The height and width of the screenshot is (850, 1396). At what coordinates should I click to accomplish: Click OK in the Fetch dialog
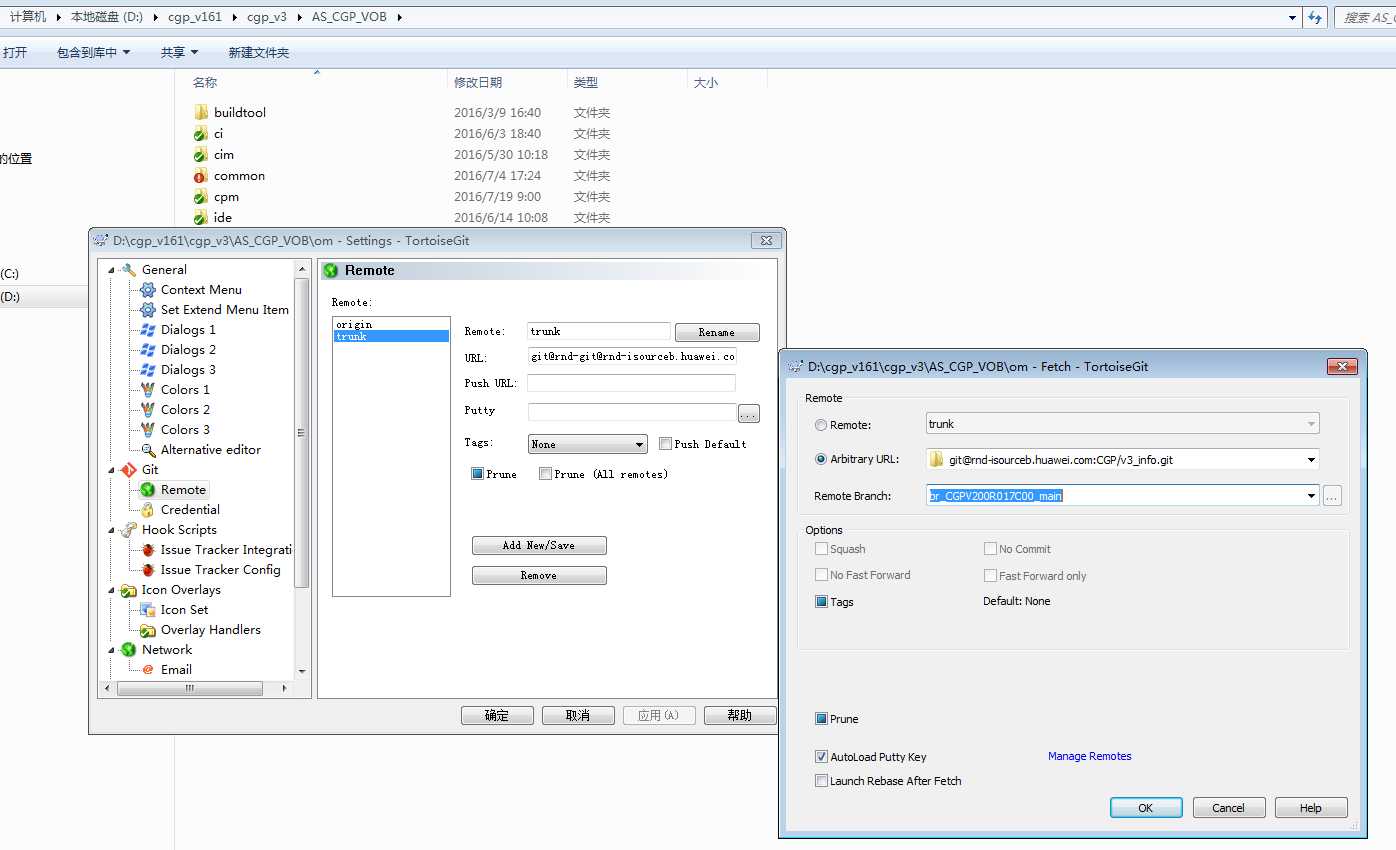[1146, 808]
